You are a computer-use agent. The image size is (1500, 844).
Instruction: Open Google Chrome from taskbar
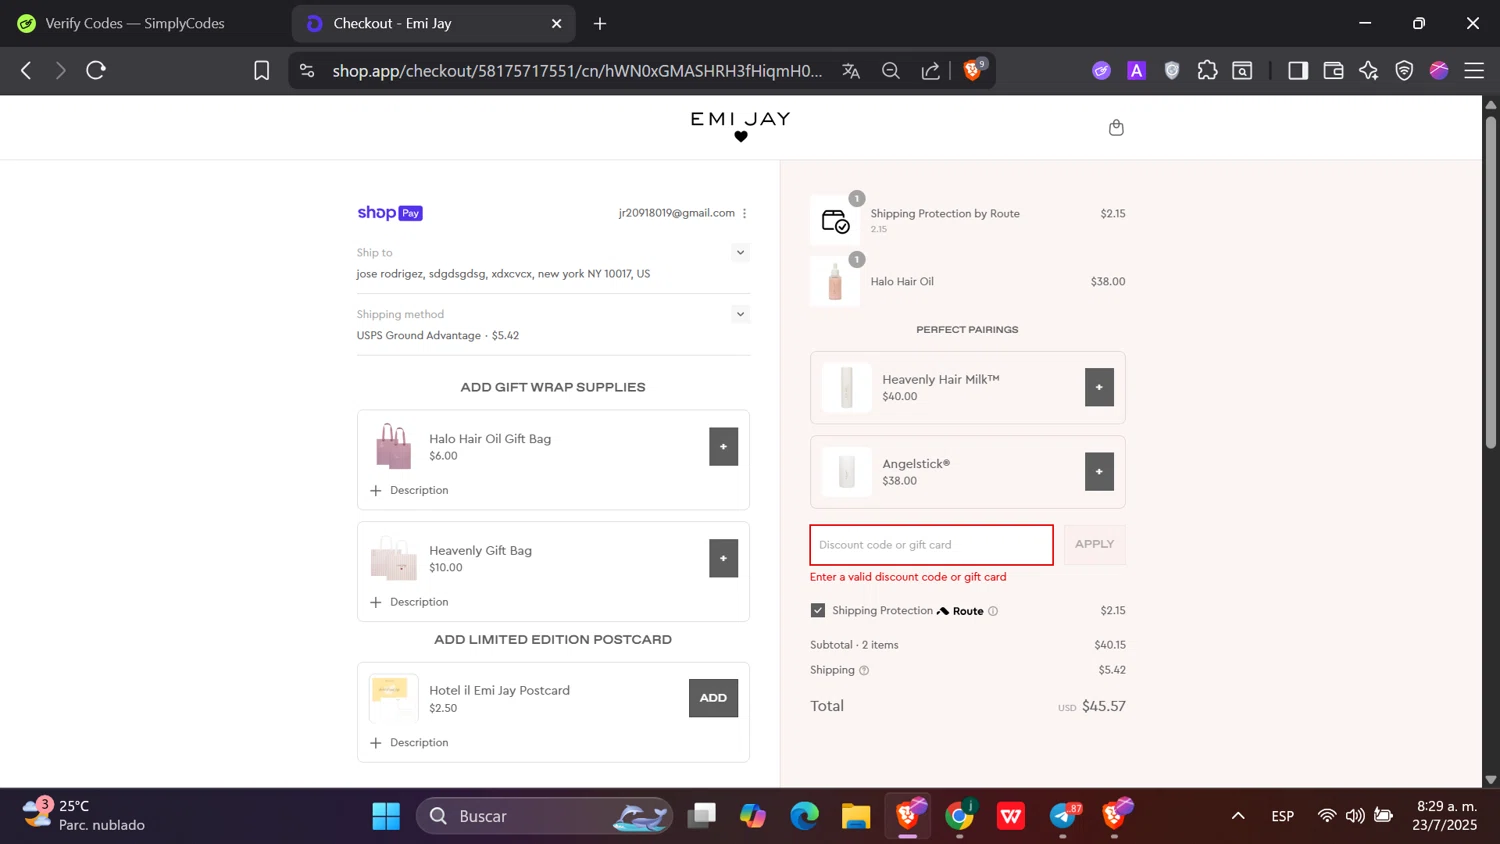(960, 816)
